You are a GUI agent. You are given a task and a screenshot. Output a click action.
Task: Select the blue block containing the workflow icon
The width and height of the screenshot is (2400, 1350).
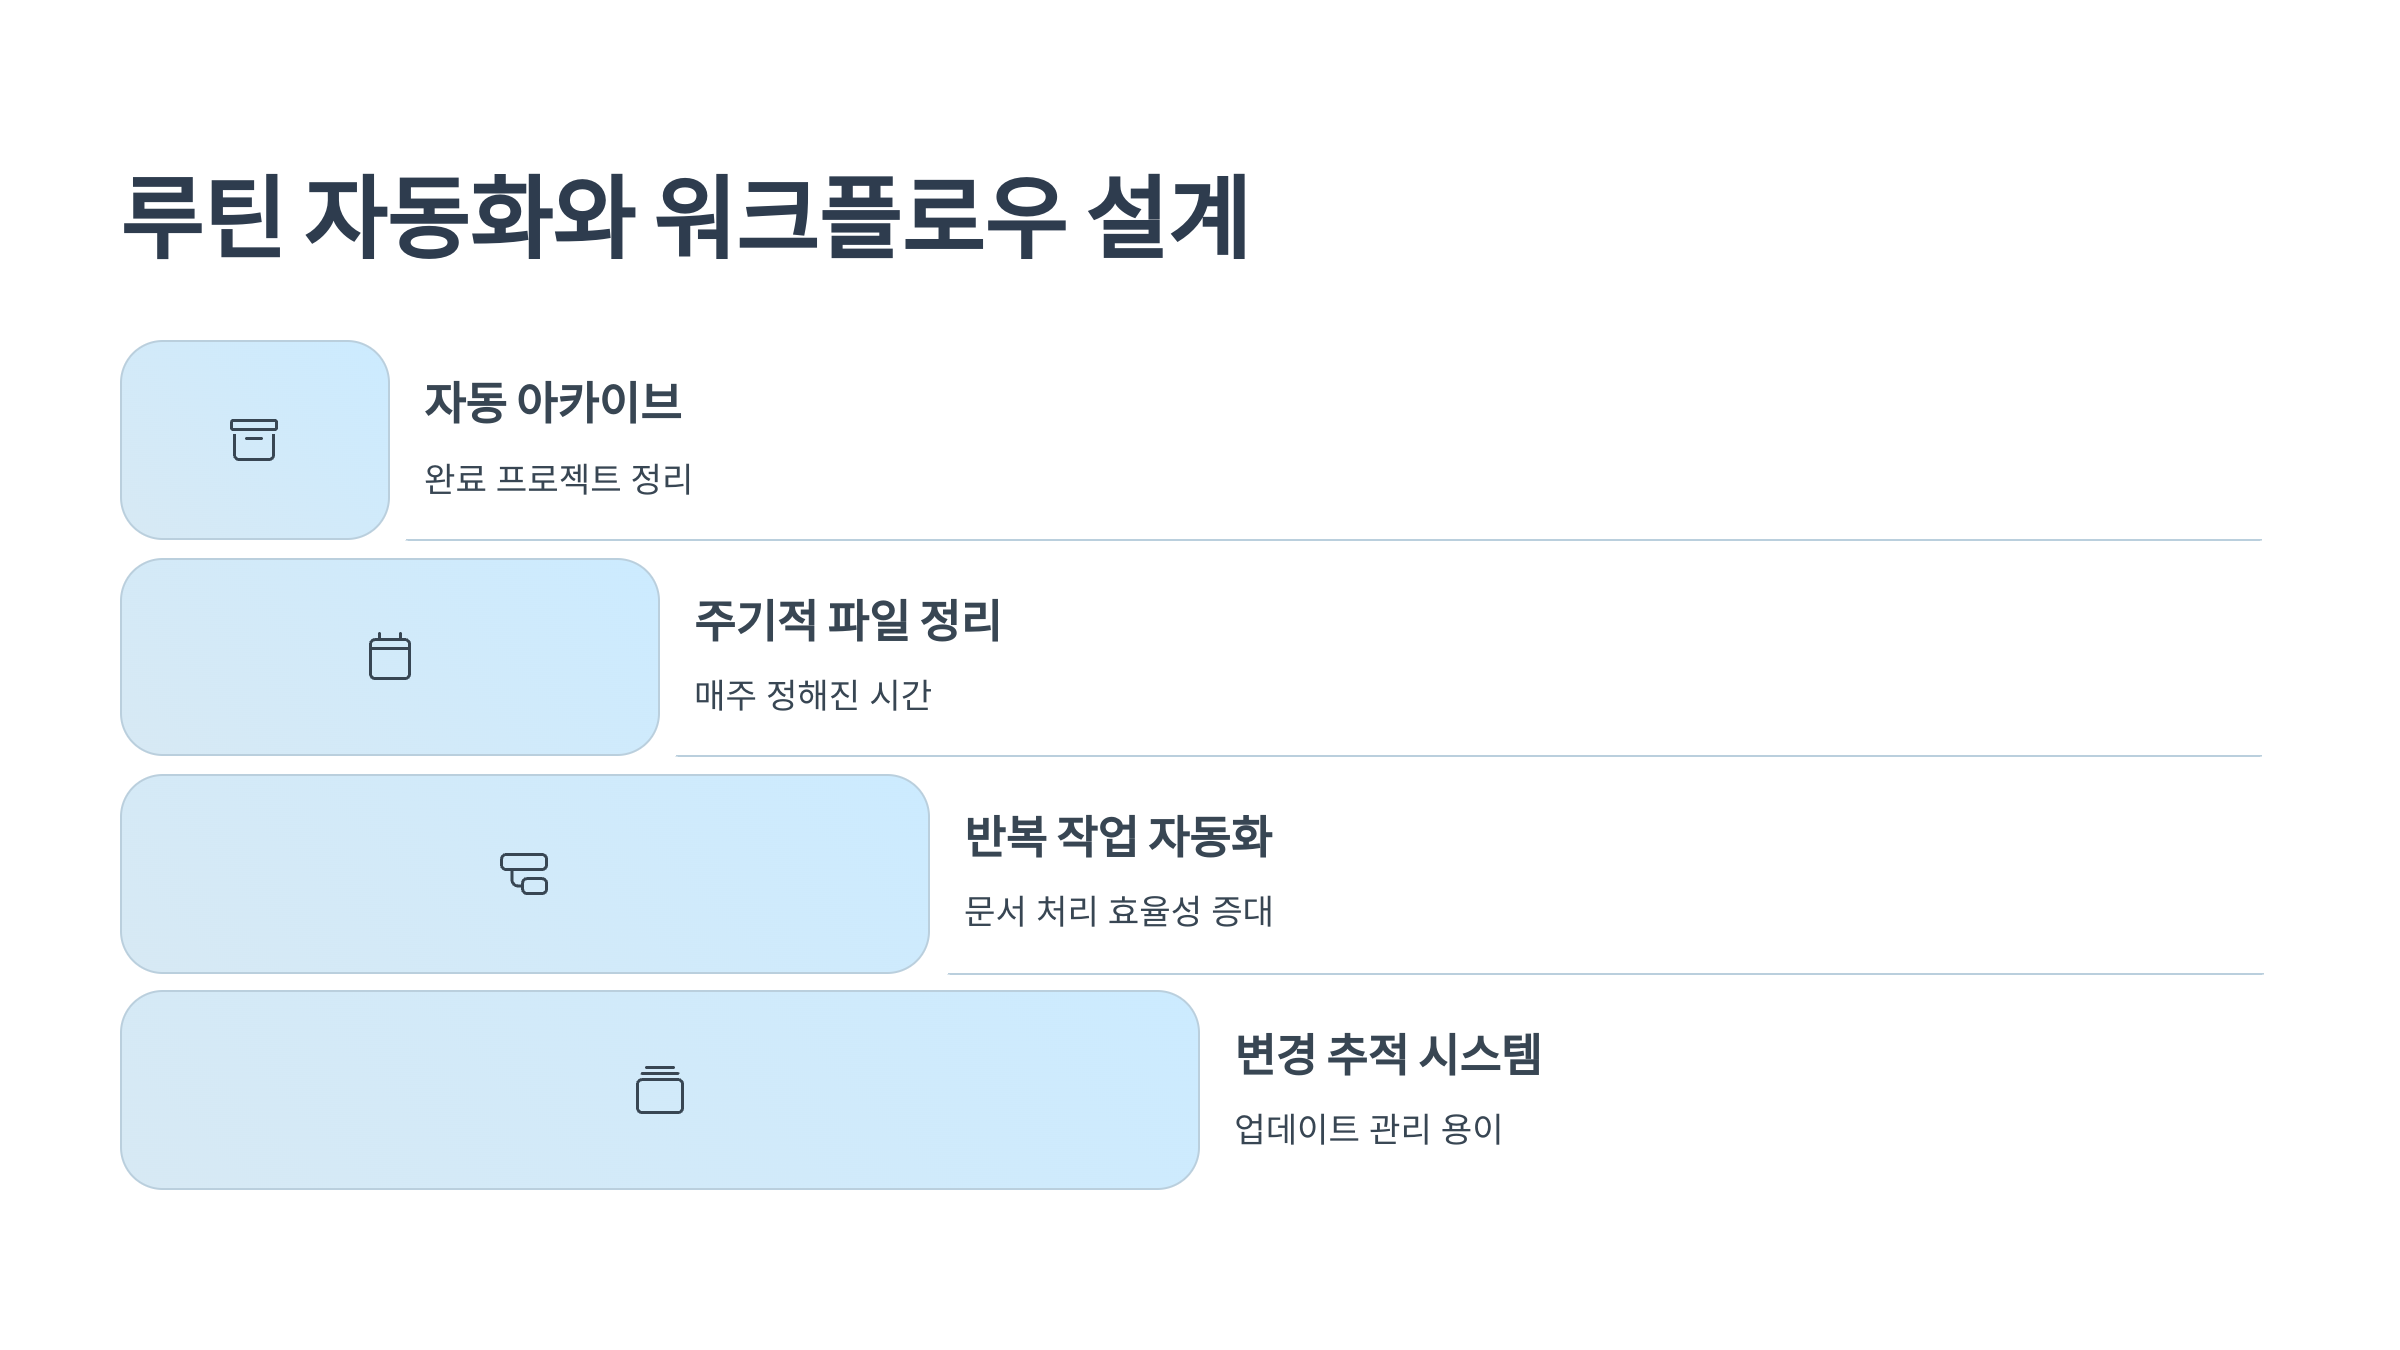pyautogui.click(x=525, y=874)
